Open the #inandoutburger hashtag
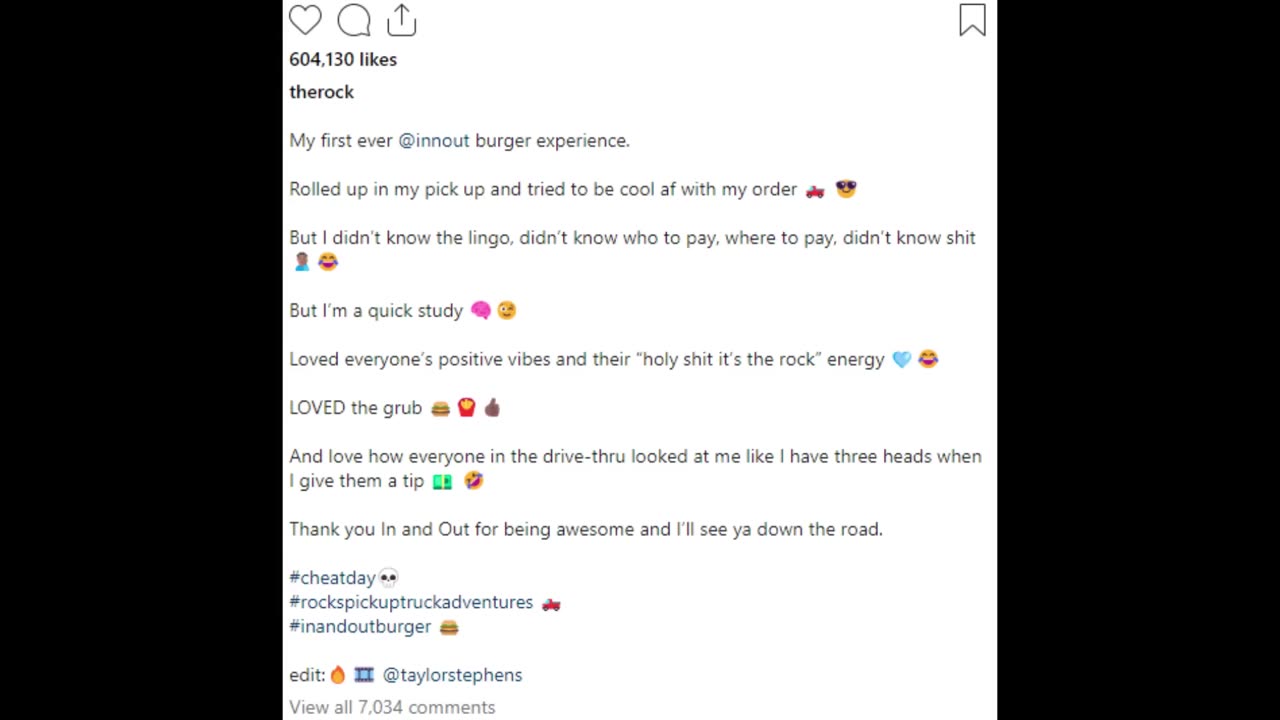 (x=360, y=627)
